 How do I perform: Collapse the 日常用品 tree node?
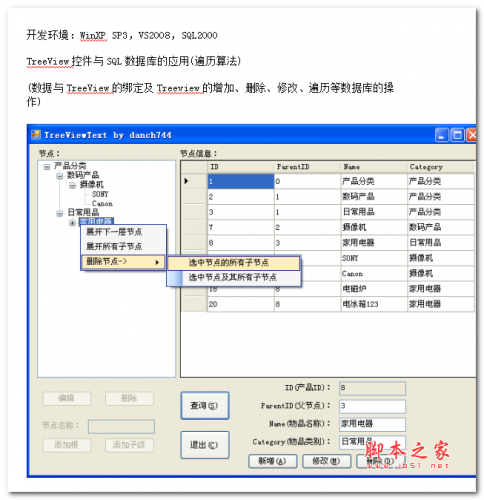60,213
